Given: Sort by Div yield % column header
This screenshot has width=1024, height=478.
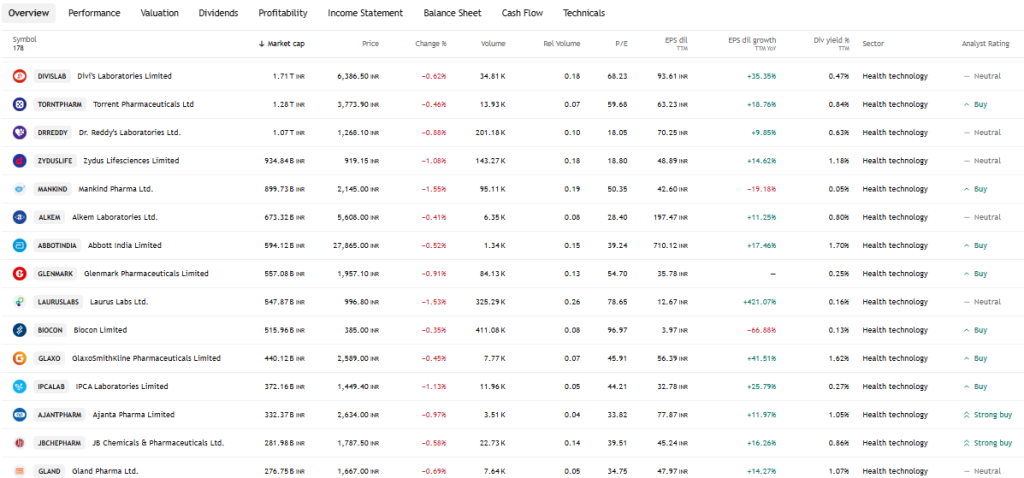Looking at the screenshot, I should pyautogui.click(x=831, y=43).
